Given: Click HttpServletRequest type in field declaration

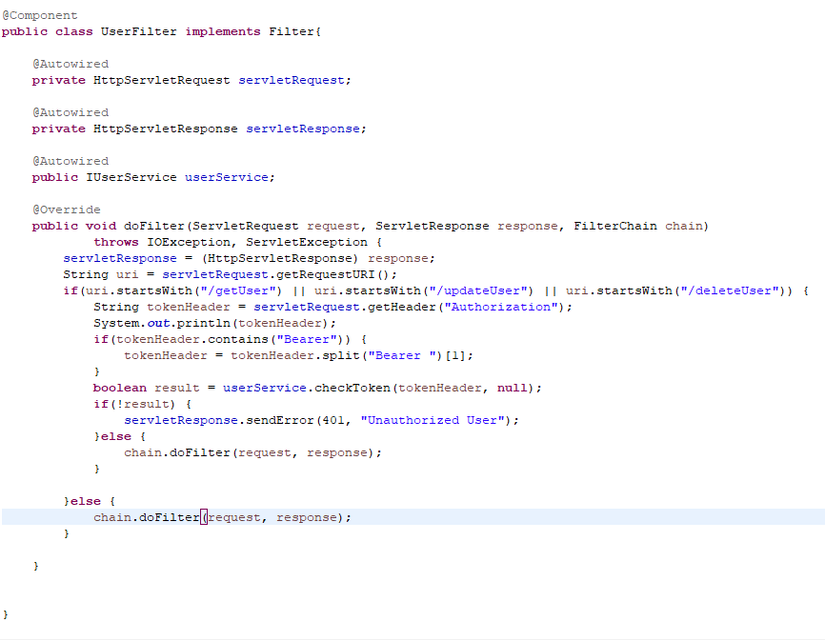Looking at the screenshot, I should click(x=162, y=80).
